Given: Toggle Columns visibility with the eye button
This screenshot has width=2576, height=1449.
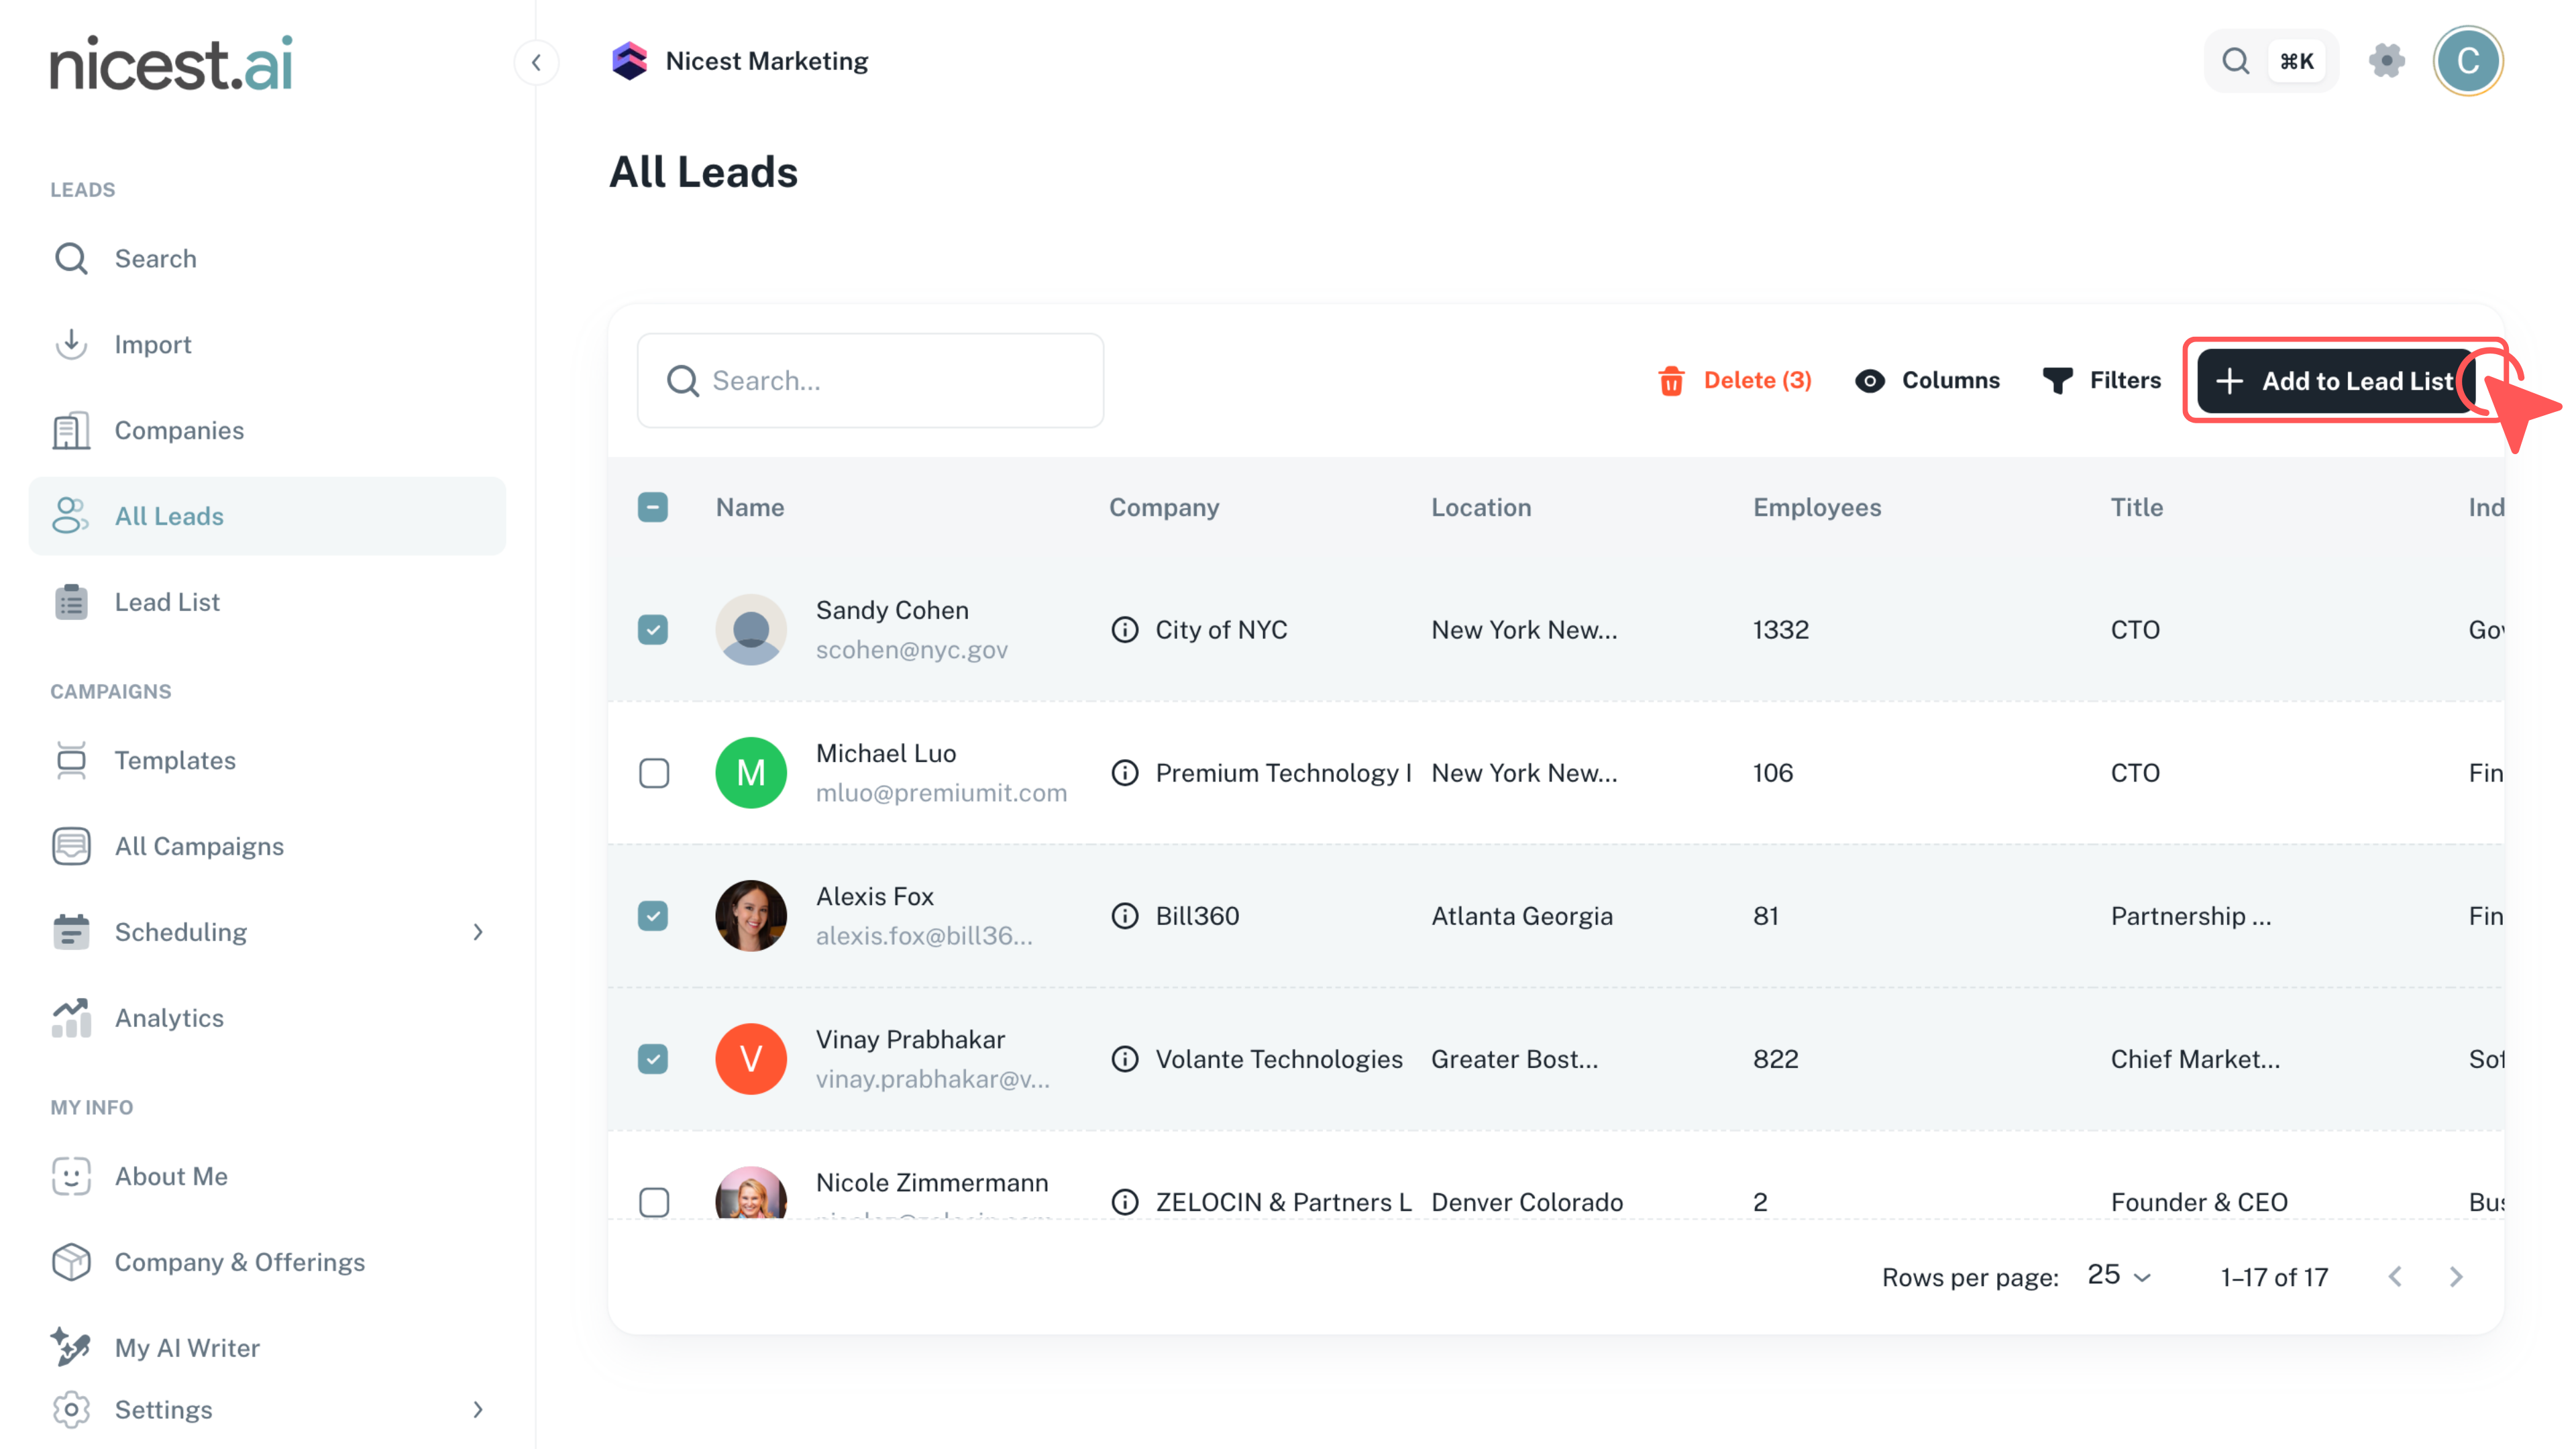Looking at the screenshot, I should [x=1927, y=381].
